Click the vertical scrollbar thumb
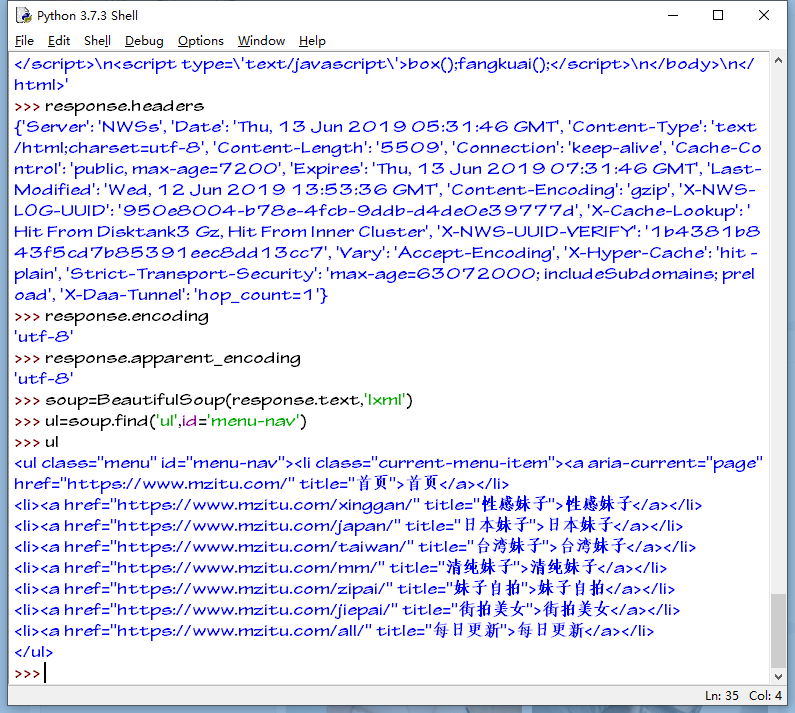795x713 pixels. [778, 631]
